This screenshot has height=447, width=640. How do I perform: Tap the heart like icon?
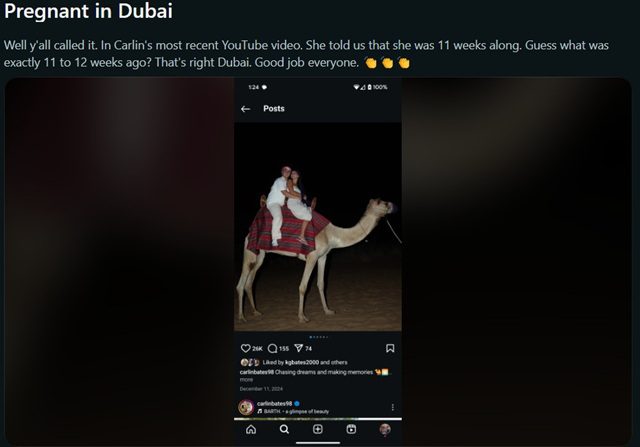tap(245, 348)
